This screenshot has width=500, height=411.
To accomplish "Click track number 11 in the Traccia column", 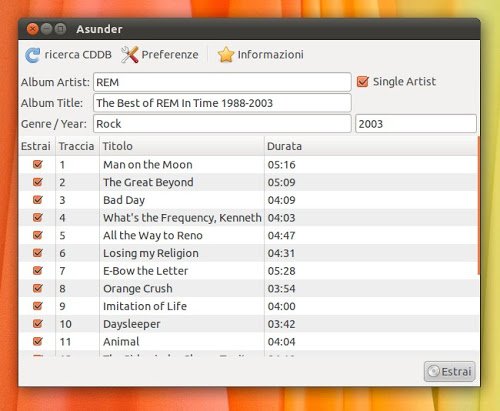I will coord(65,341).
